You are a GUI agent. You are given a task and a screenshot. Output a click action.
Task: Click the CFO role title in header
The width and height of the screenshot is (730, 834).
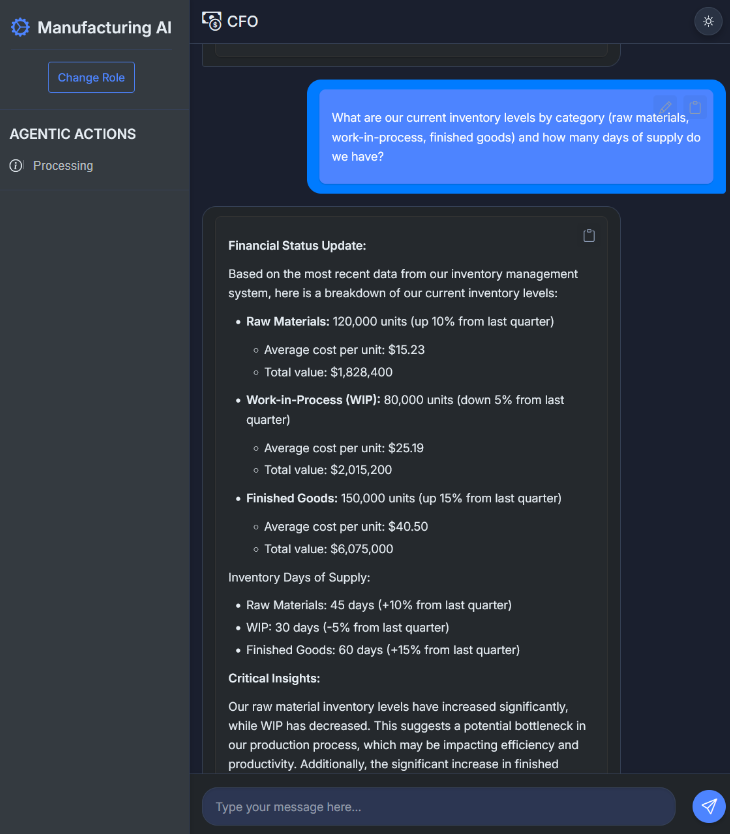pyautogui.click(x=242, y=21)
